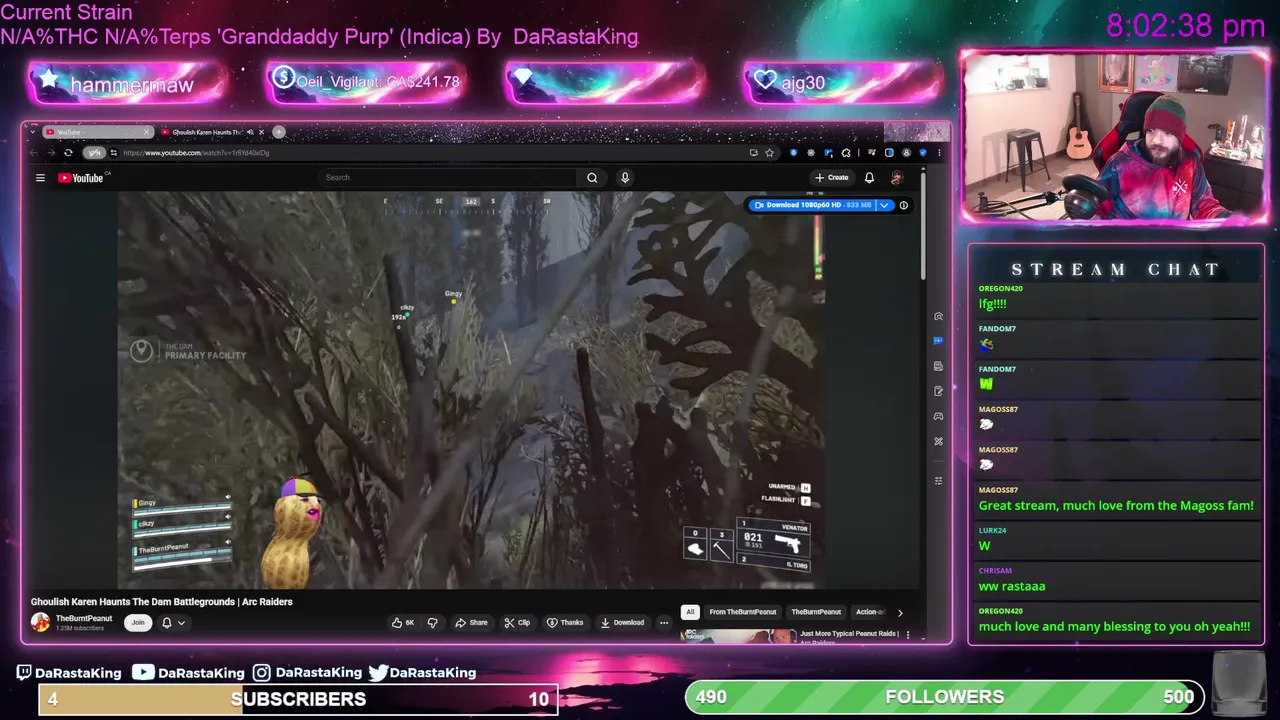The width and height of the screenshot is (1280, 720).
Task: Reload the page with the browser refresh icon
Action: pyautogui.click(x=68, y=153)
